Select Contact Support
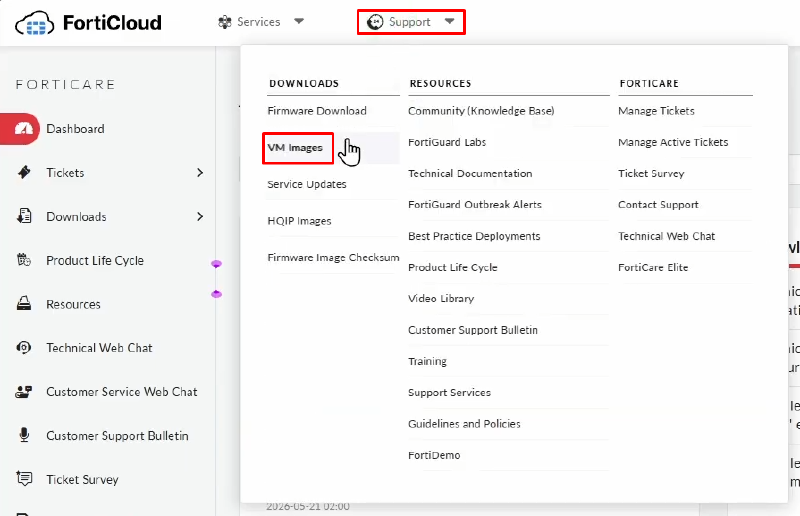800x516 pixels. pos(658,205)
